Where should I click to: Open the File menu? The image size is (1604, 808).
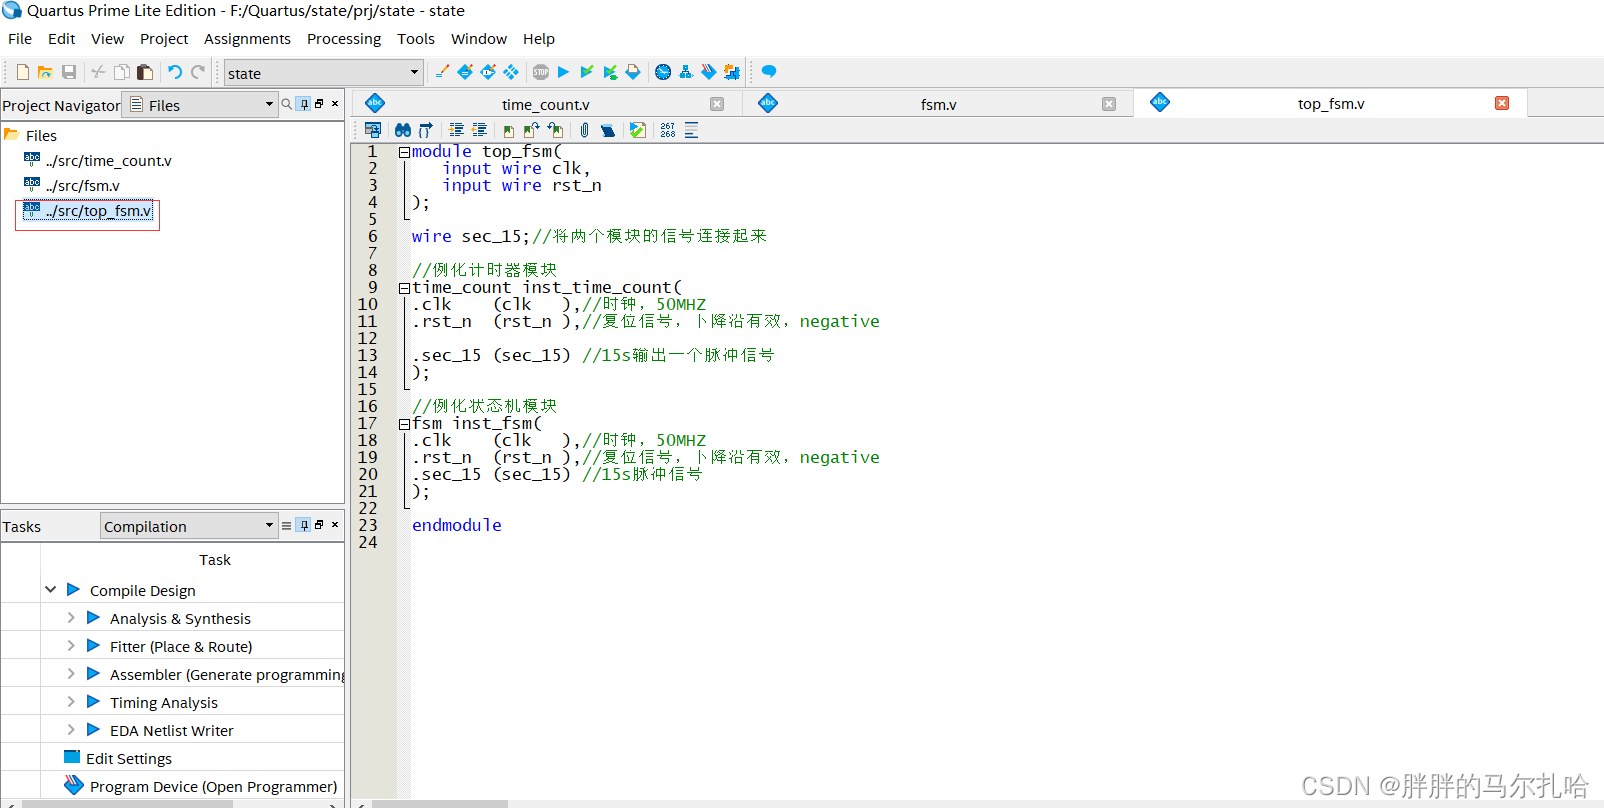tap(20, 39)
